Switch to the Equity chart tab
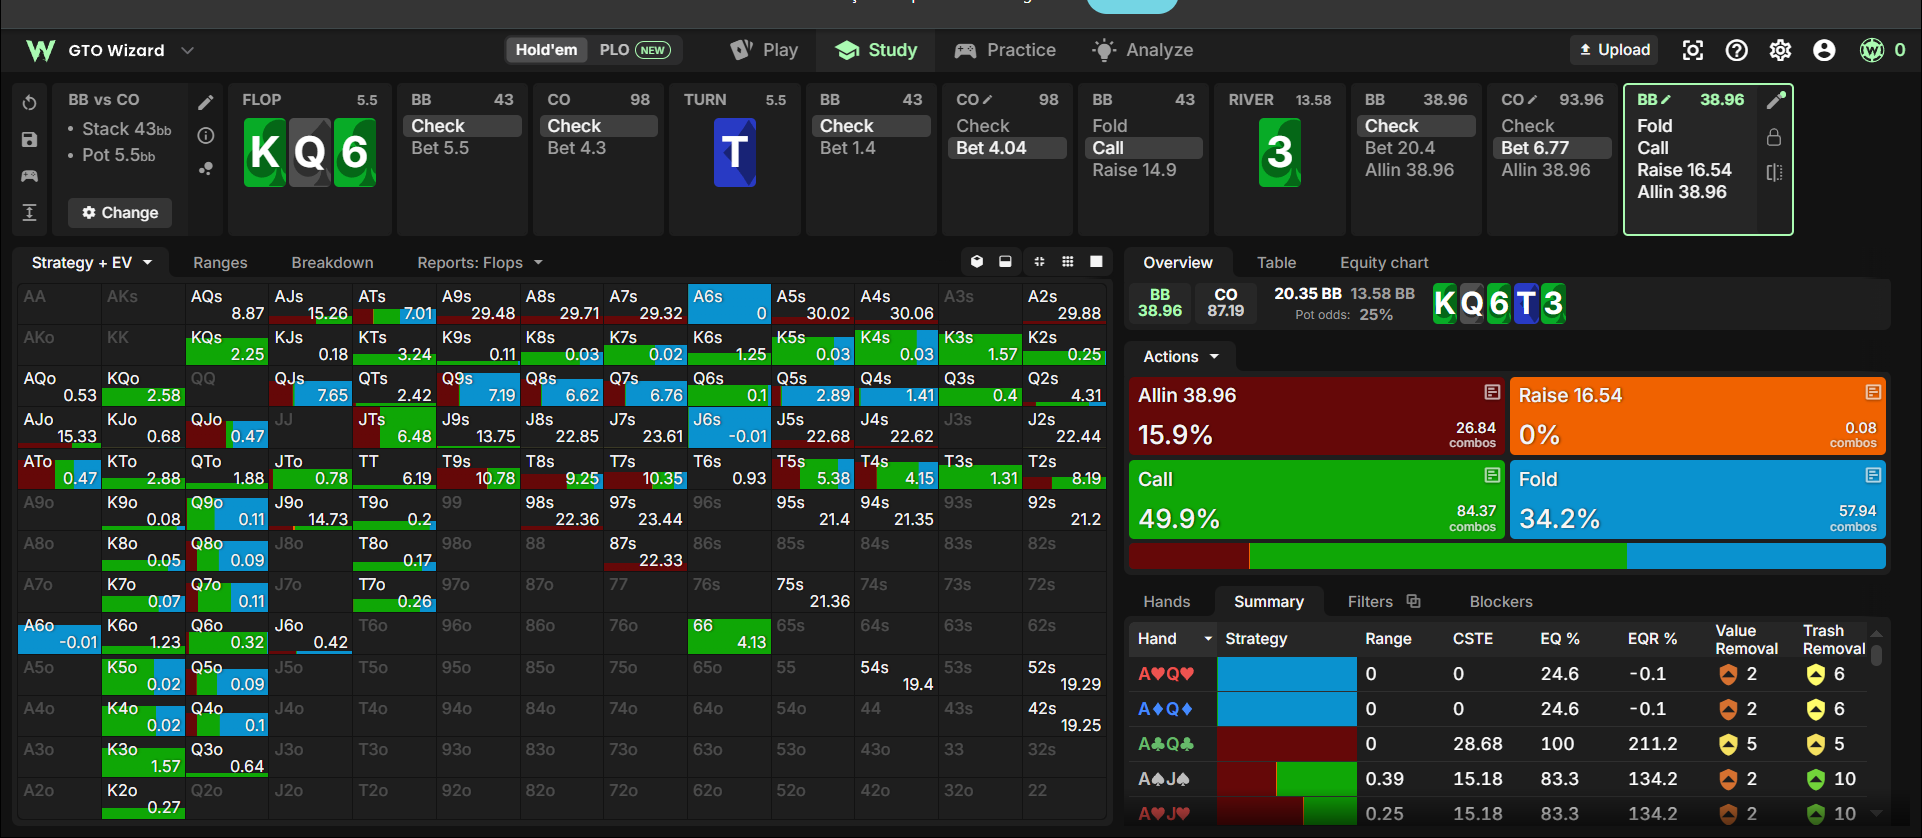 (x=1384, y=263)
